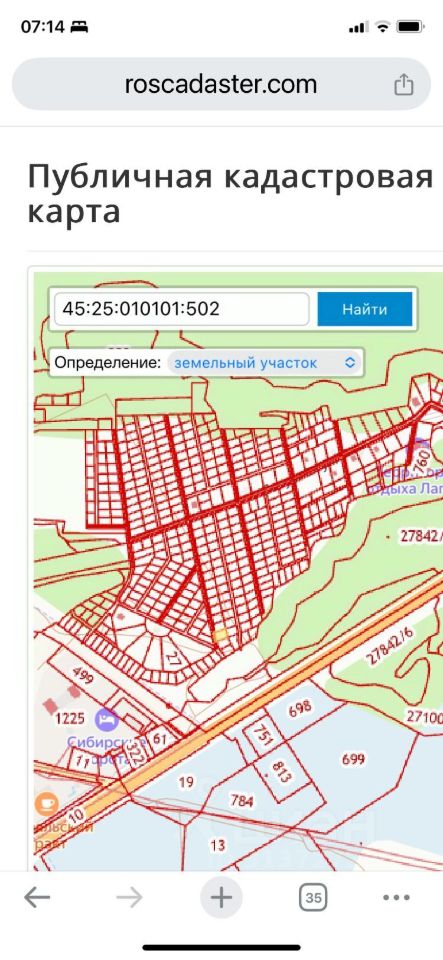This screenshot has height=960, width=443.
Task: Tap the share icon in address bar
Action: coord(403,84)
